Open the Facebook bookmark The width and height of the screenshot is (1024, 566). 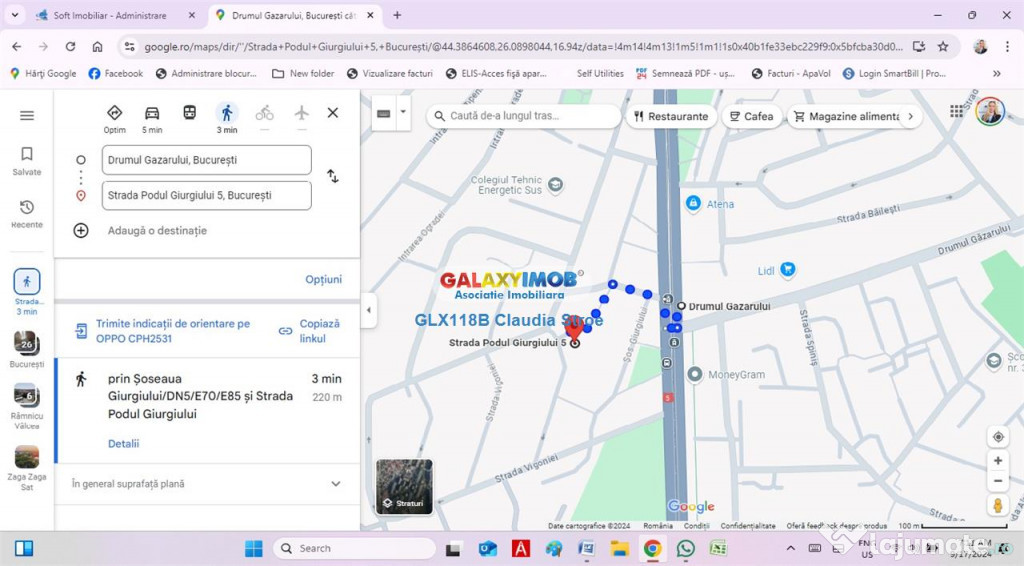116,74
